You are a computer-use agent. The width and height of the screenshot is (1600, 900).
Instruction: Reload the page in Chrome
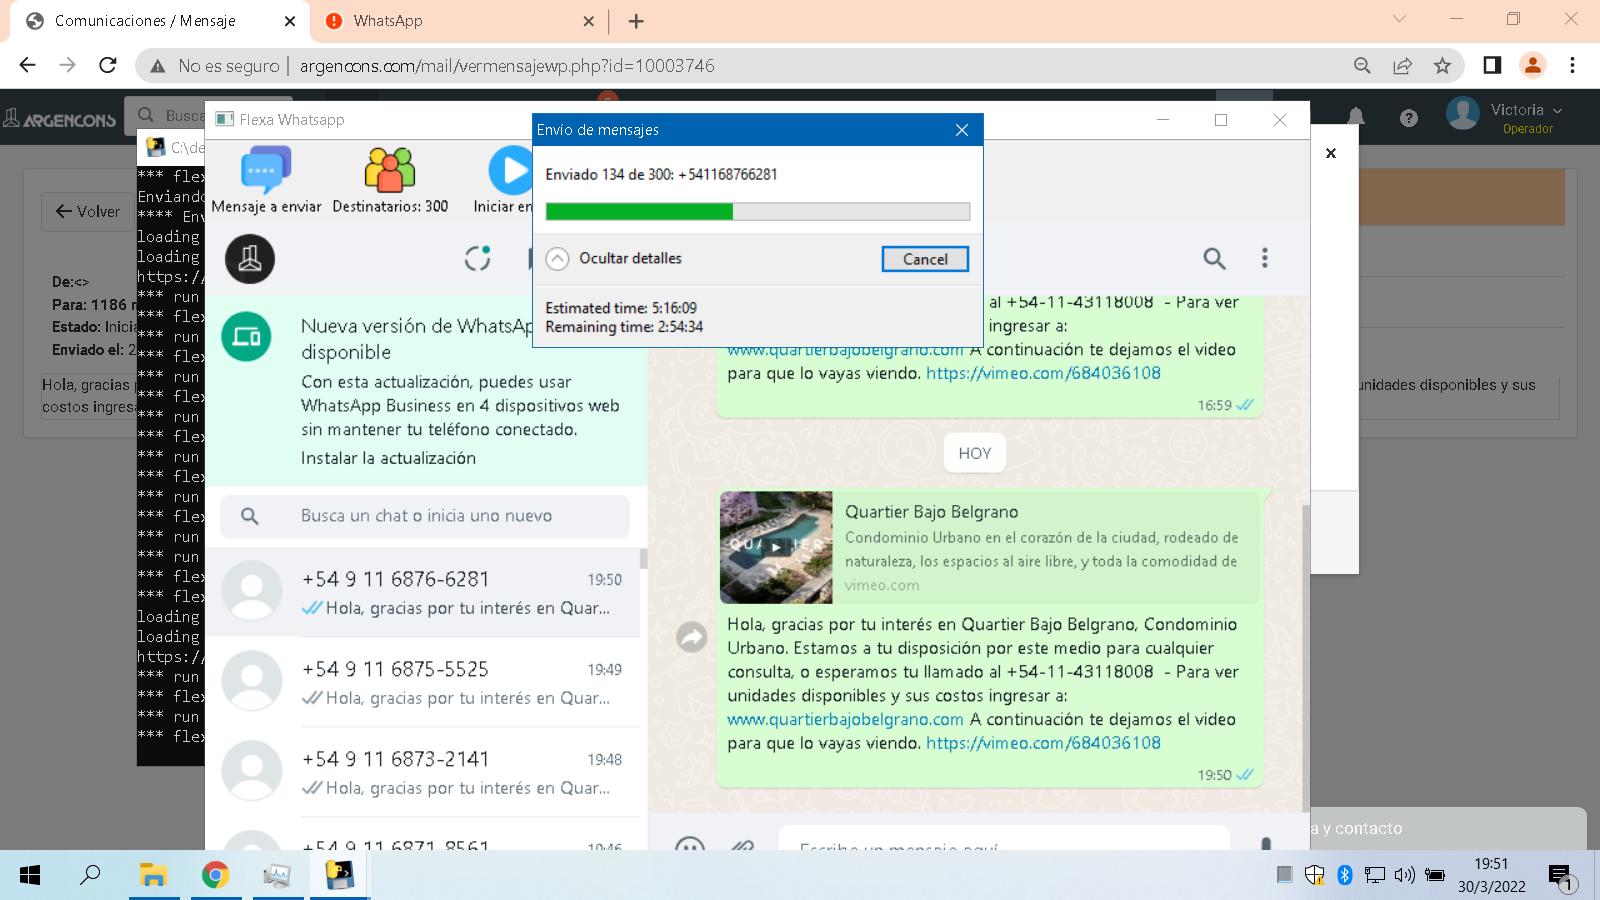108,66
